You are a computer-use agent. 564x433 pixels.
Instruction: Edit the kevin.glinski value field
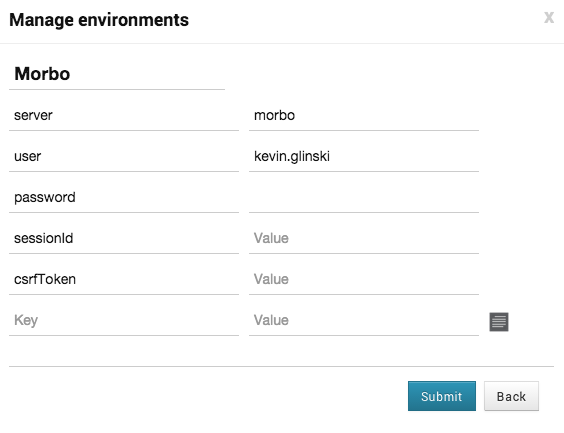coord(364,157)
